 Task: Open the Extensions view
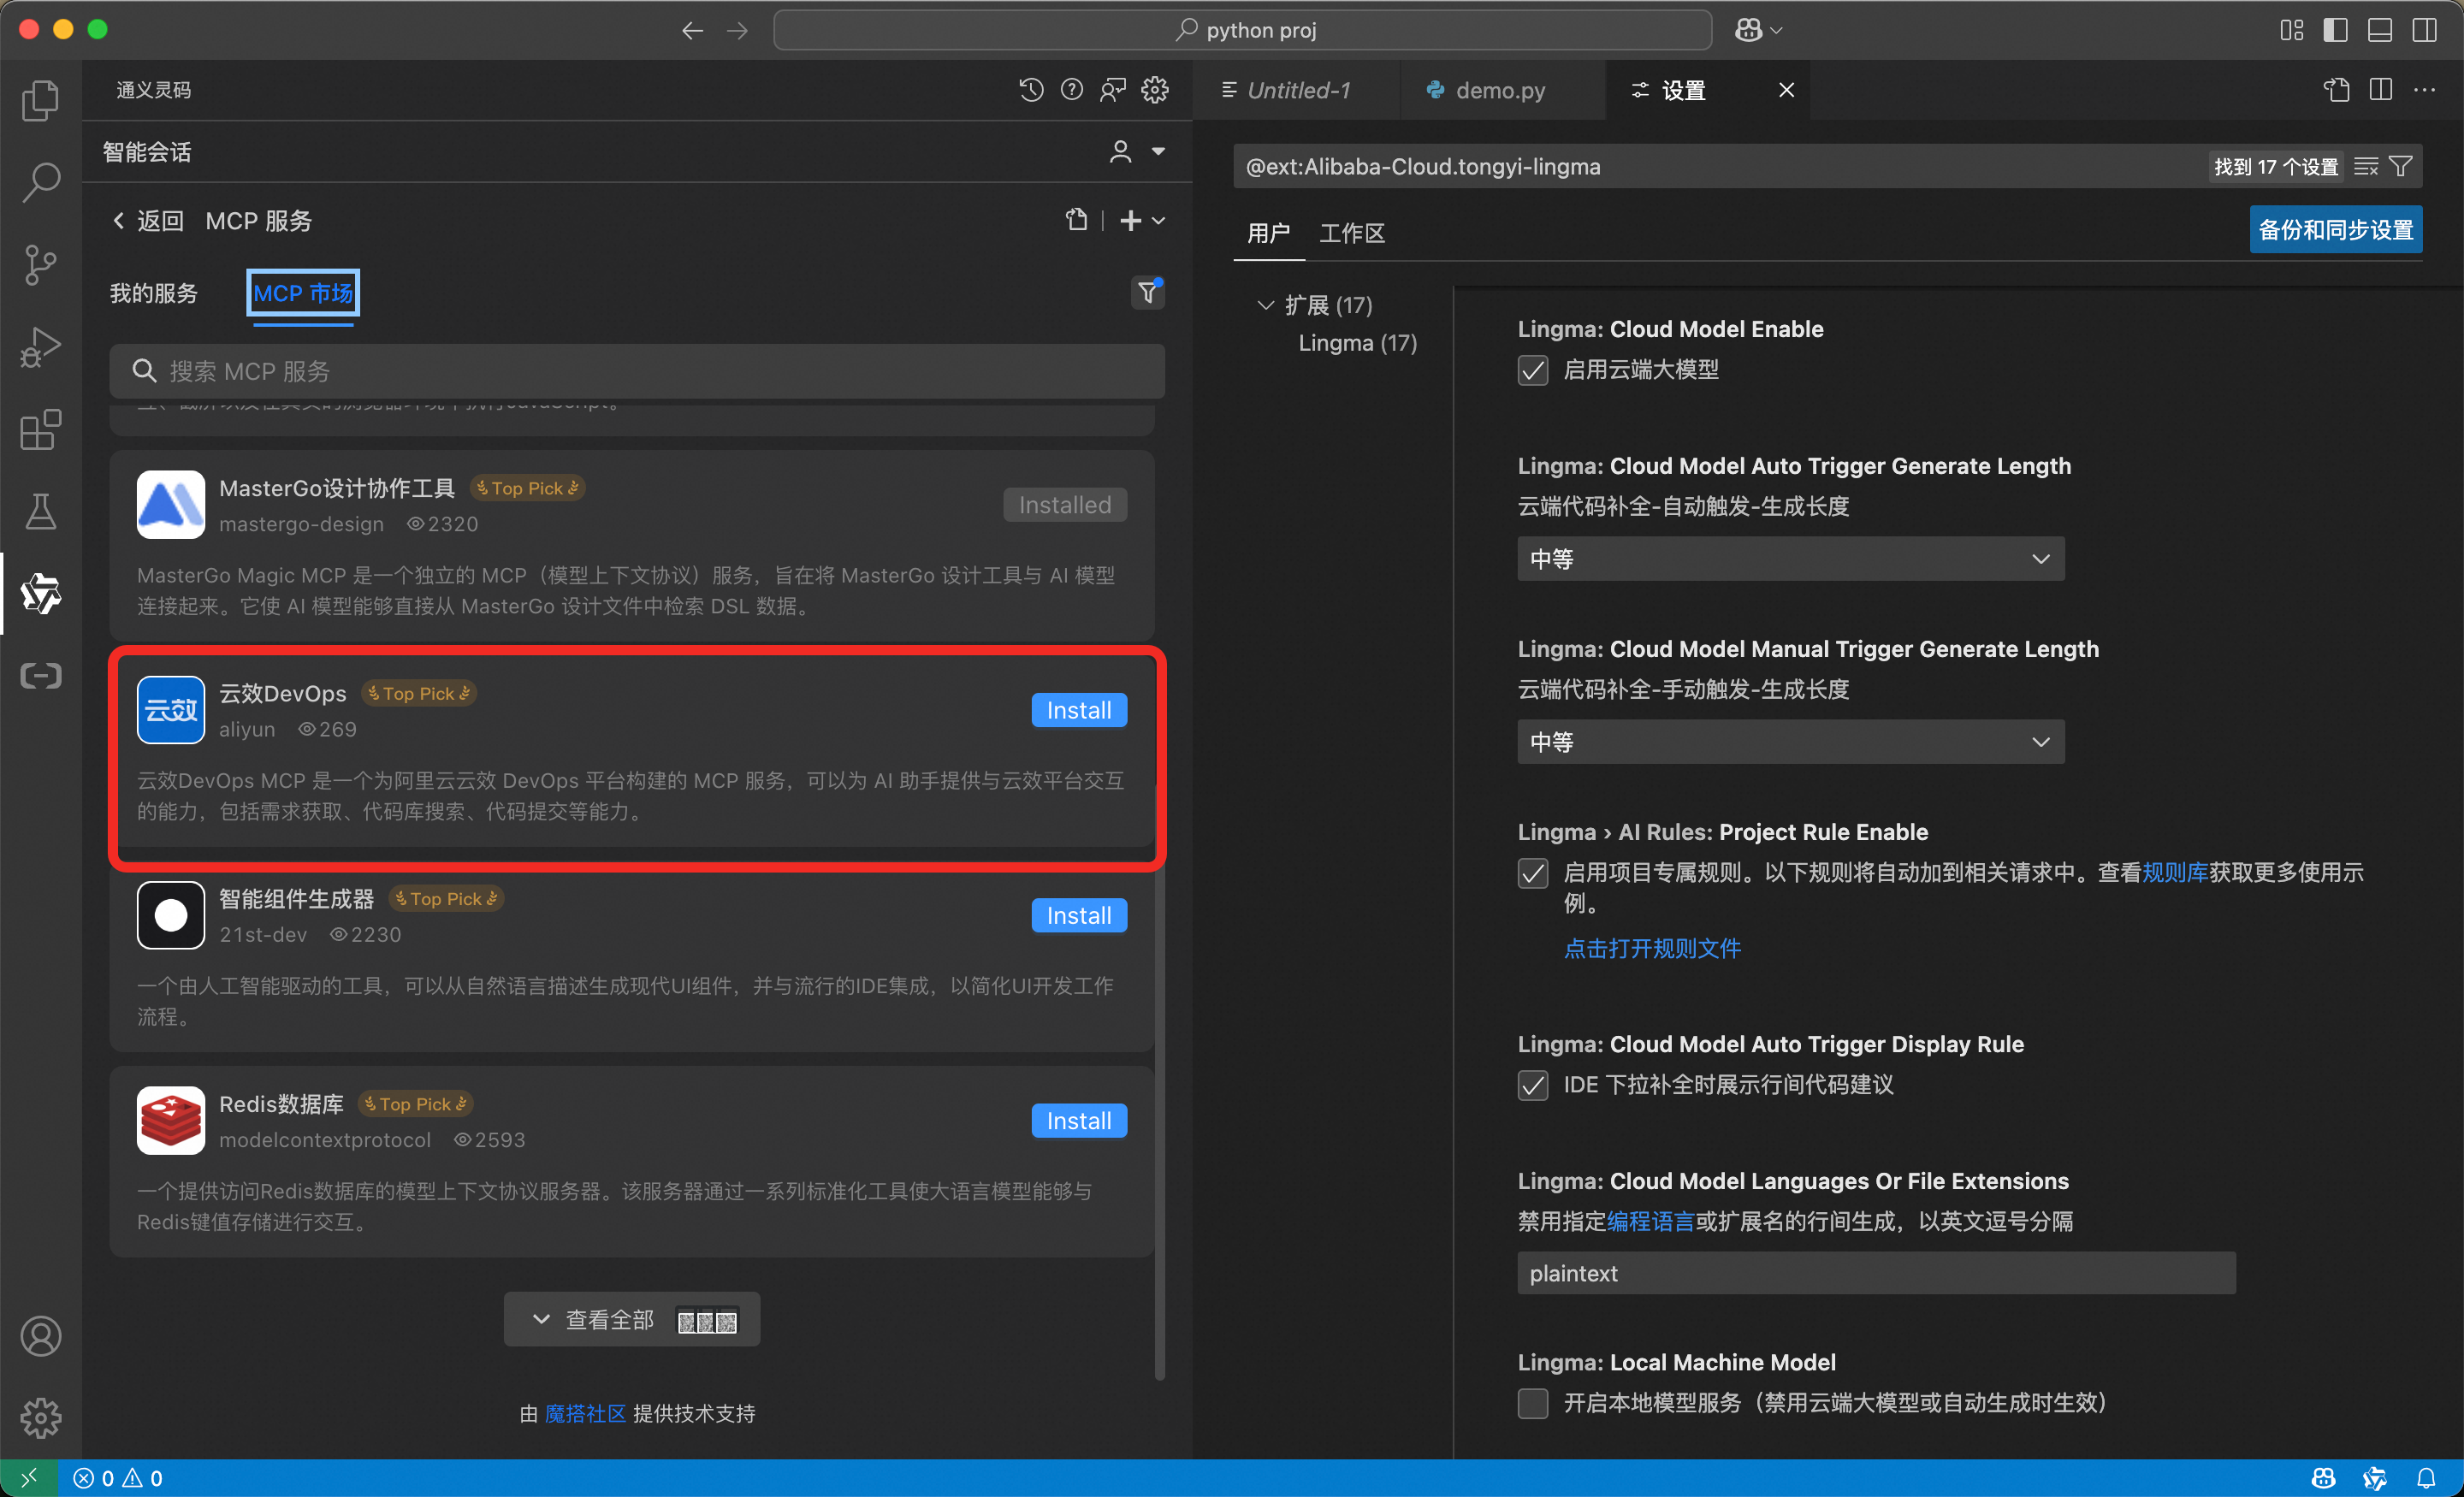click(40, 429)
